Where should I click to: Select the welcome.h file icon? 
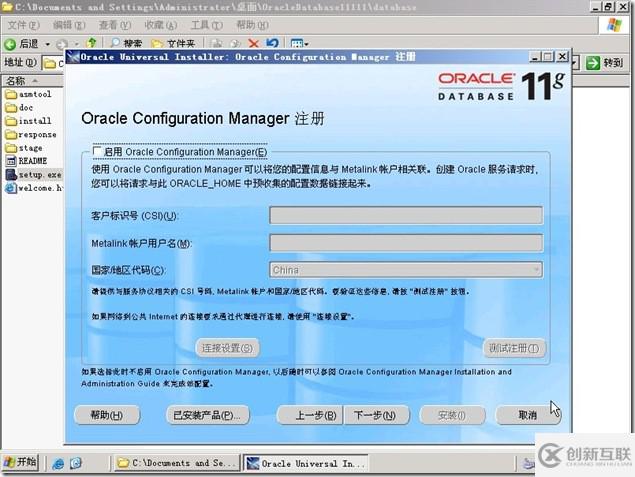[11, 188]
